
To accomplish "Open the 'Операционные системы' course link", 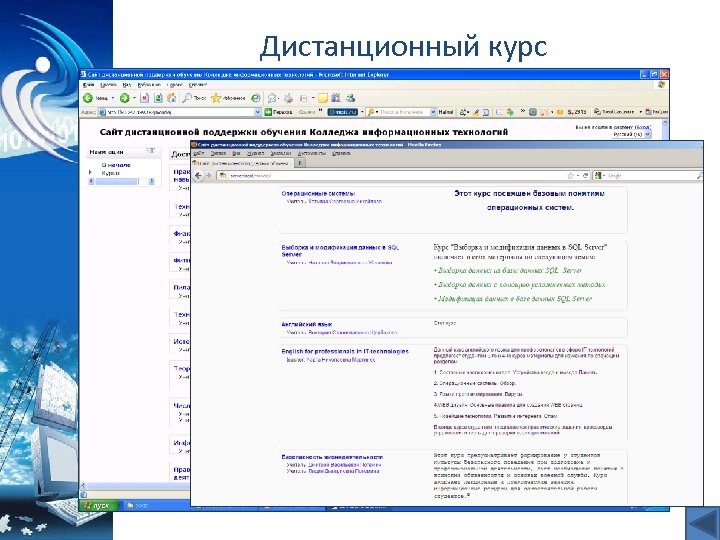I will pos(318,194).
